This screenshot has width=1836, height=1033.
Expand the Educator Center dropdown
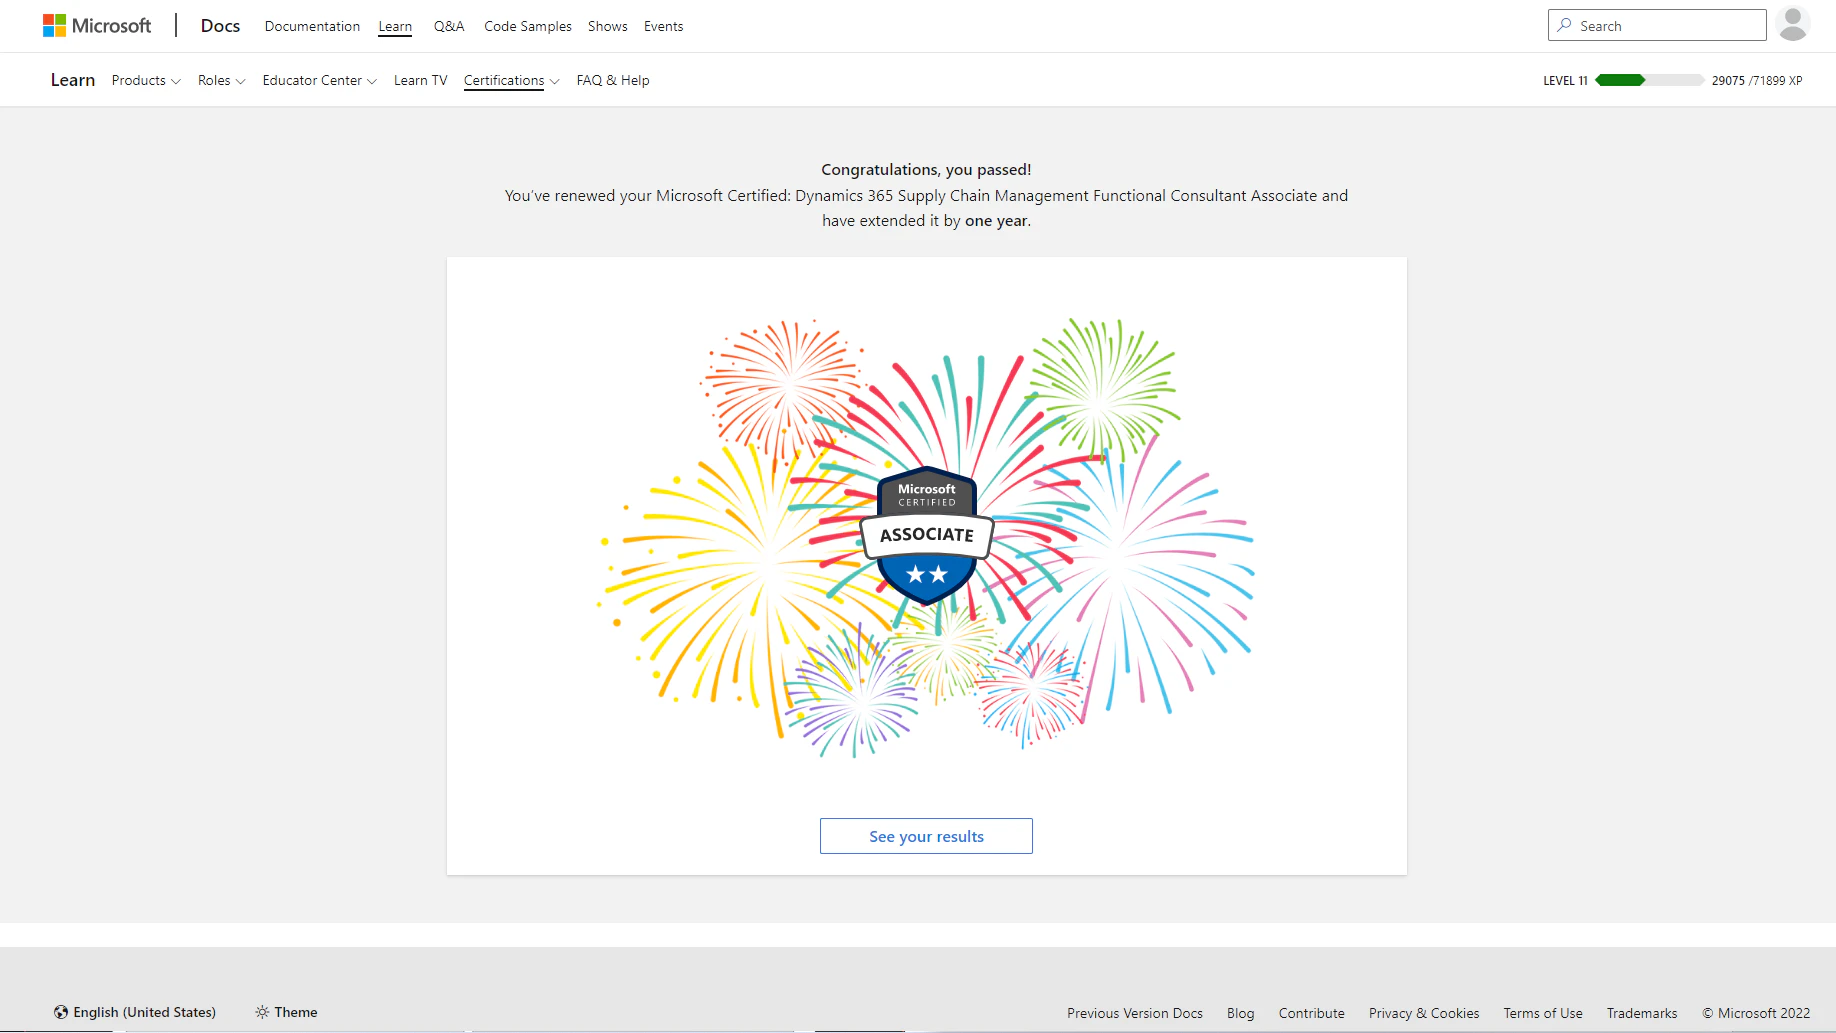pyautogui.click(x=320, y=80)
